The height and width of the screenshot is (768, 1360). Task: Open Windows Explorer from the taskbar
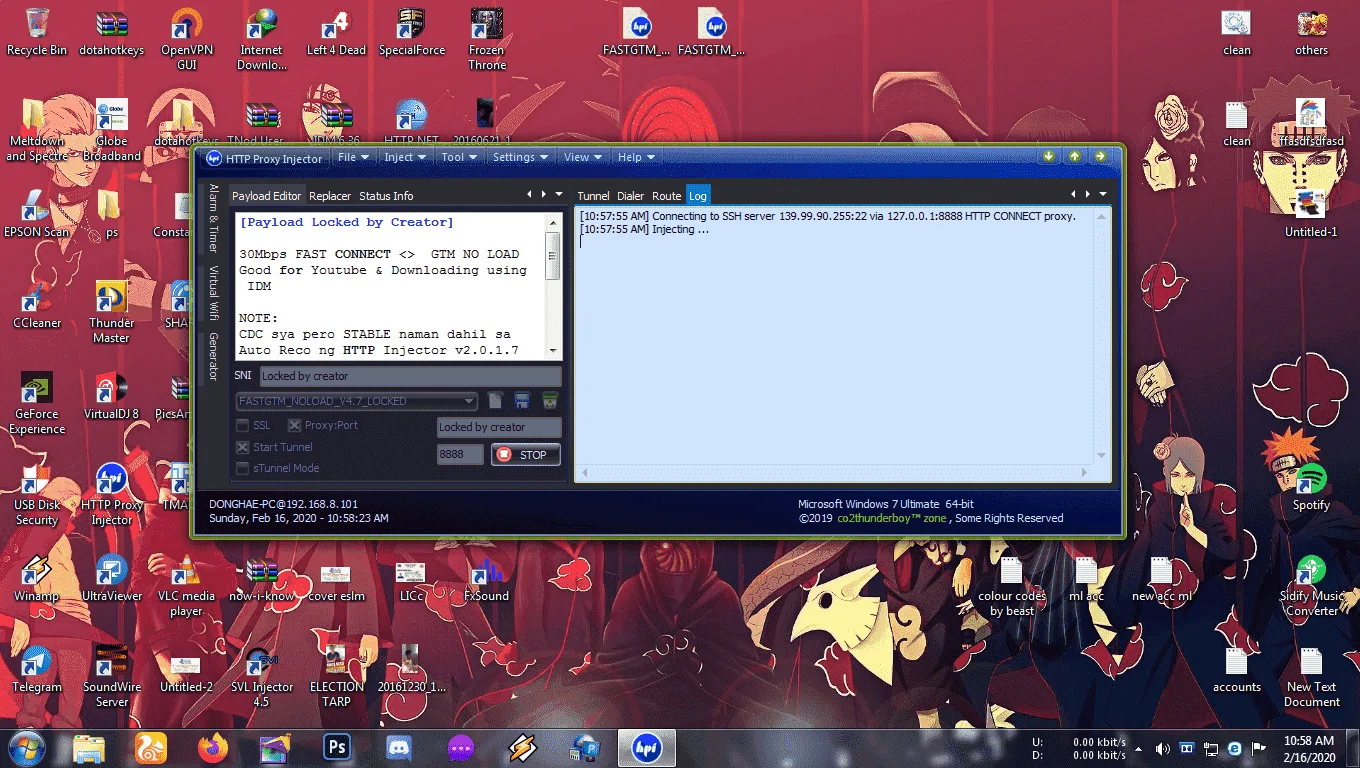point(88,748)
